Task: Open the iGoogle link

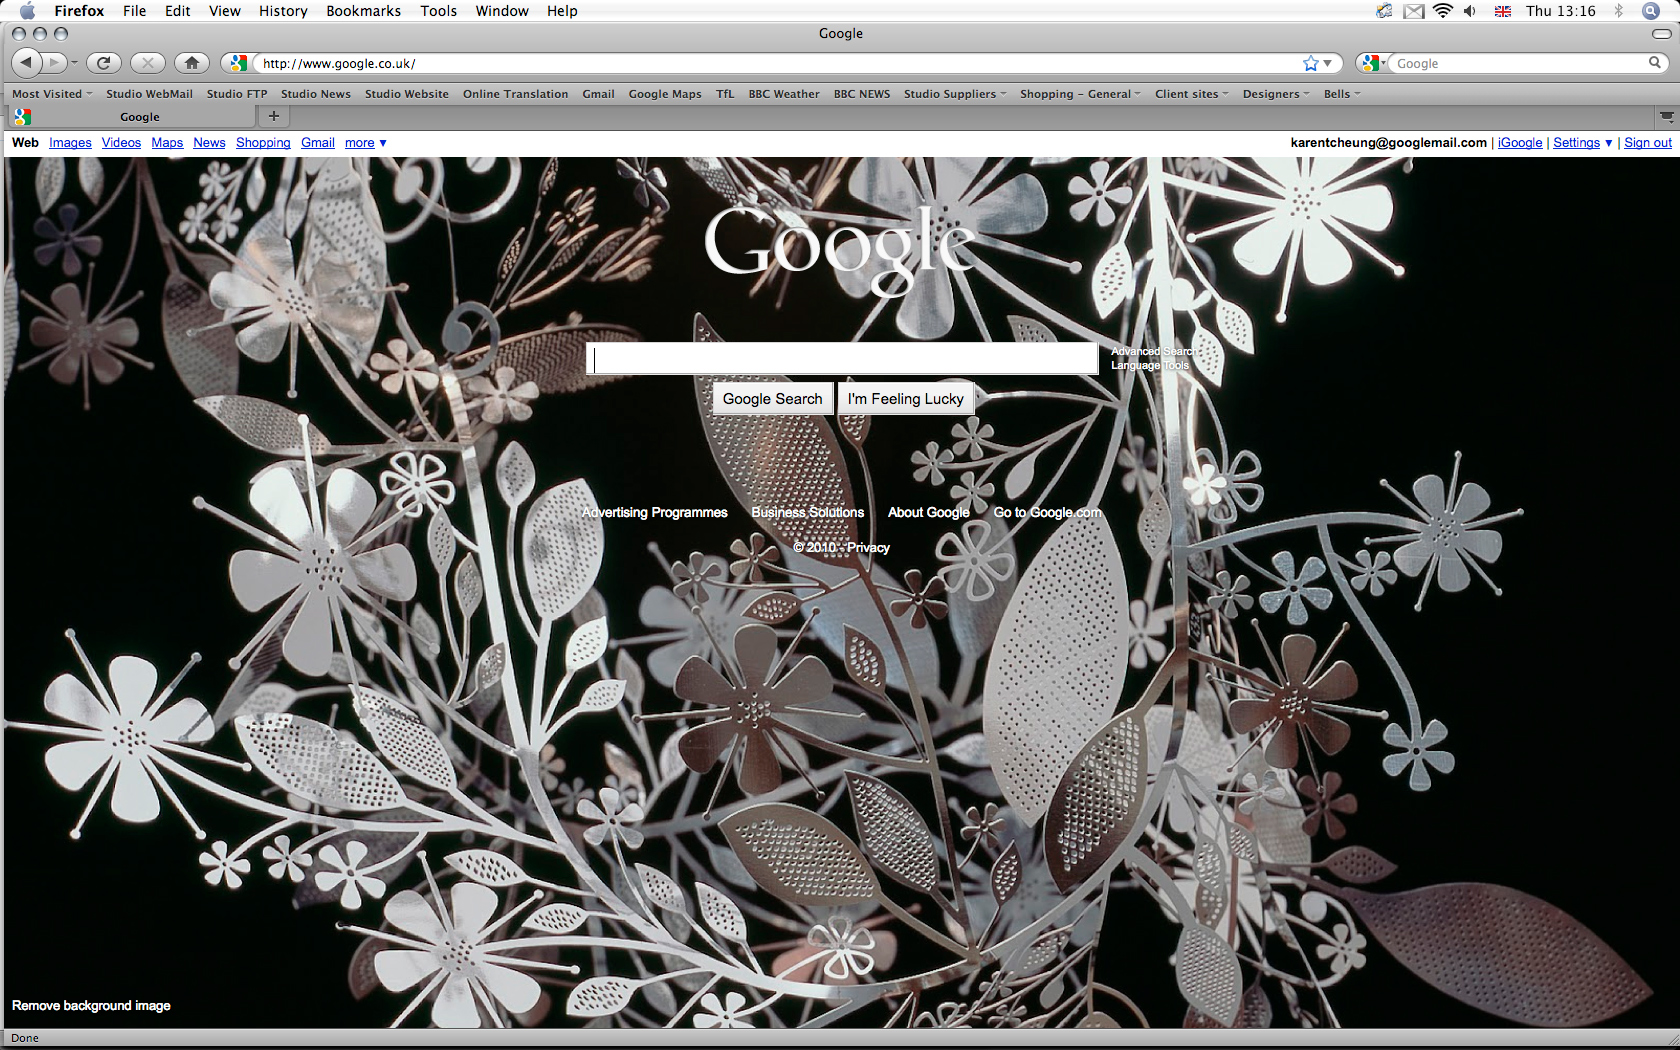Action: pos(1520,143)
